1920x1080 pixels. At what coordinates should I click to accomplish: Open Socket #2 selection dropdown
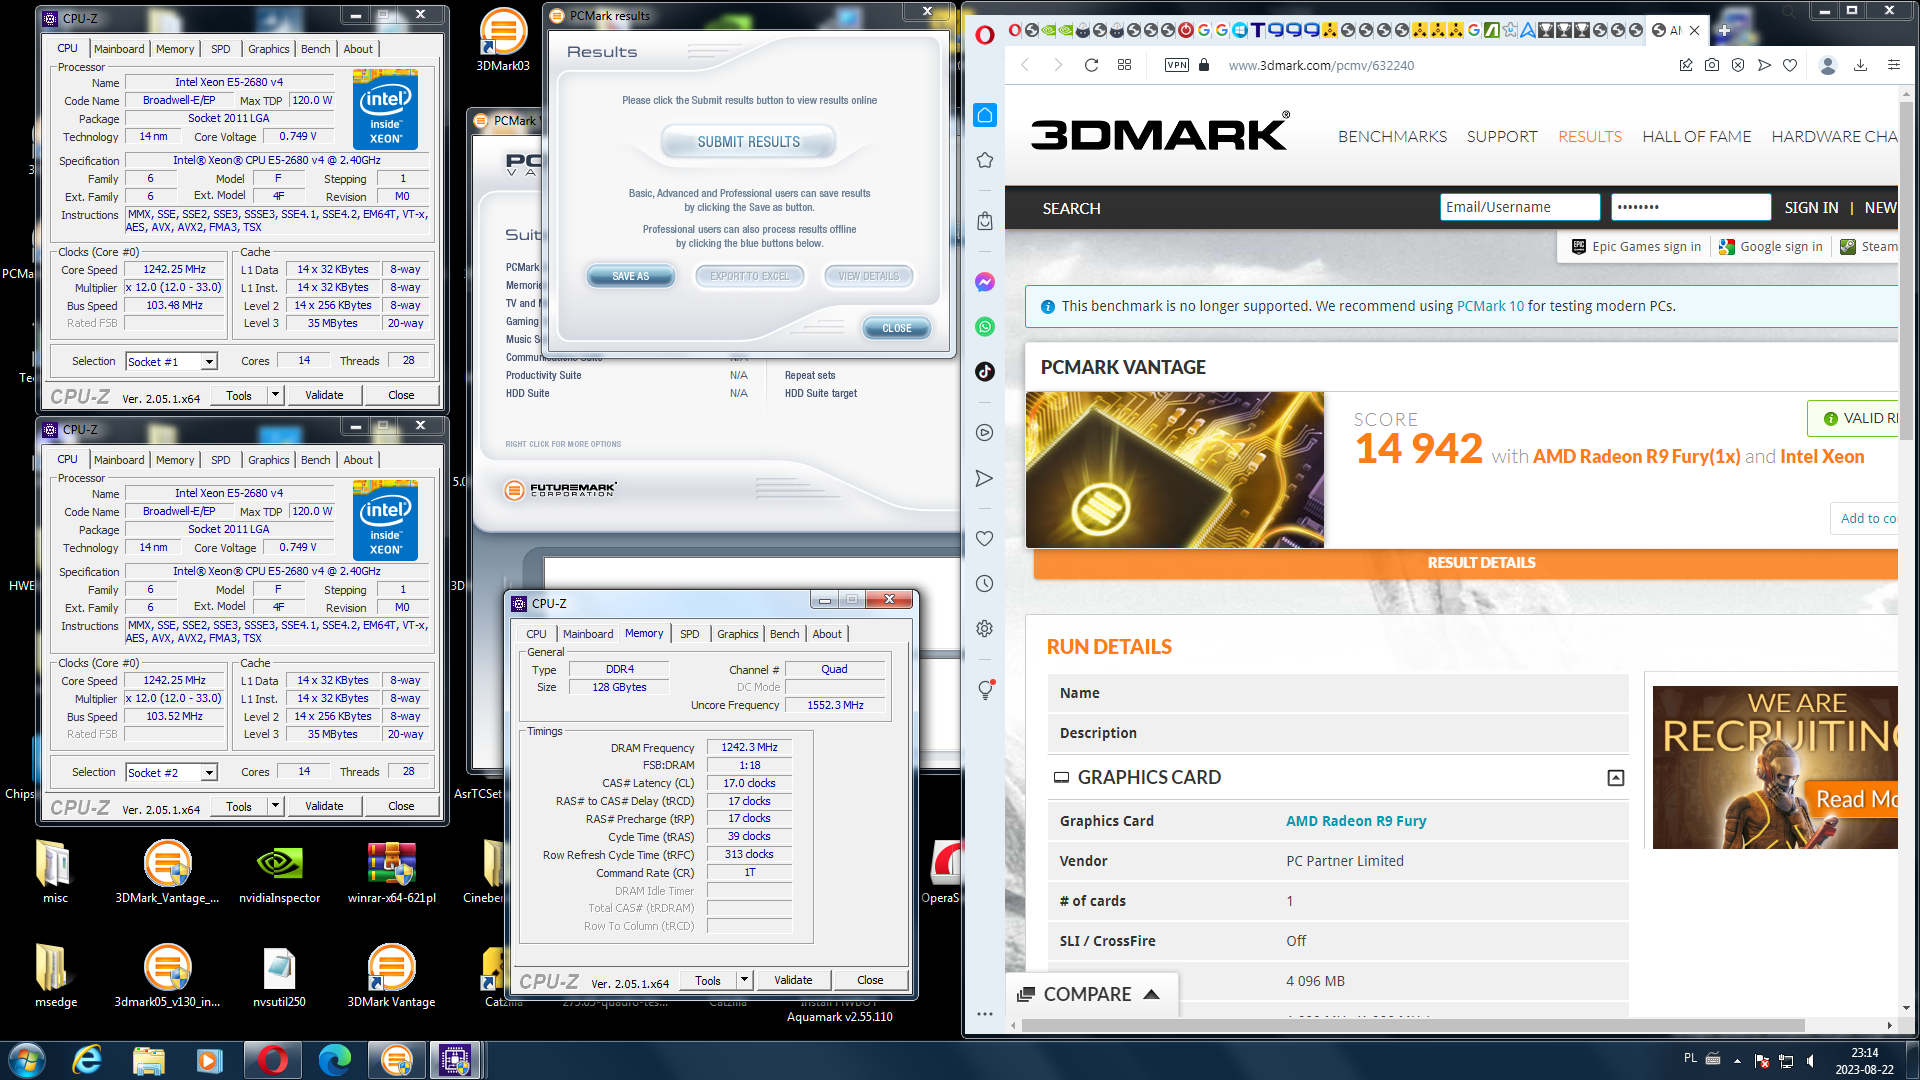pos(209,773)
